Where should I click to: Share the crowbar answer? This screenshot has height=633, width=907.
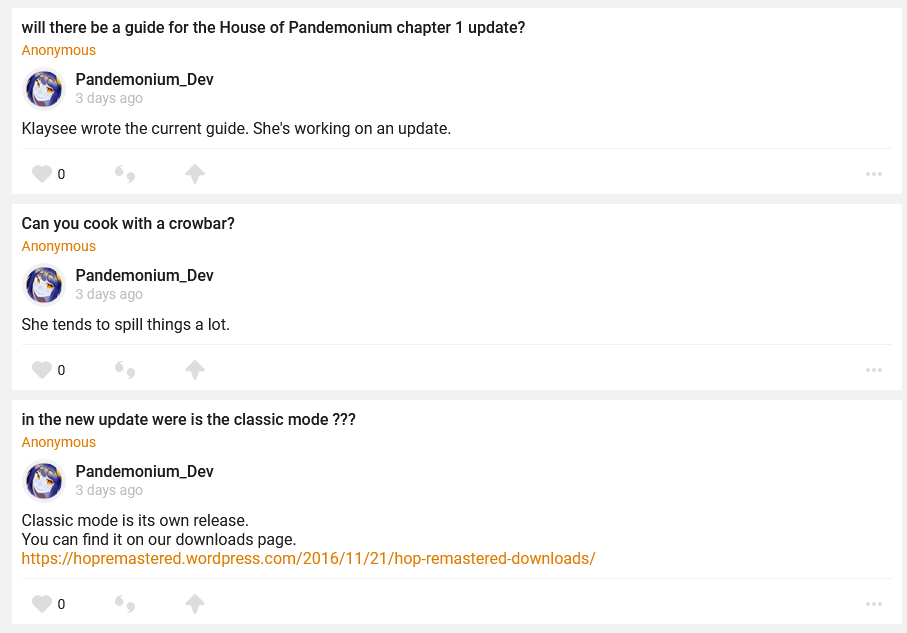click(195, 370)
